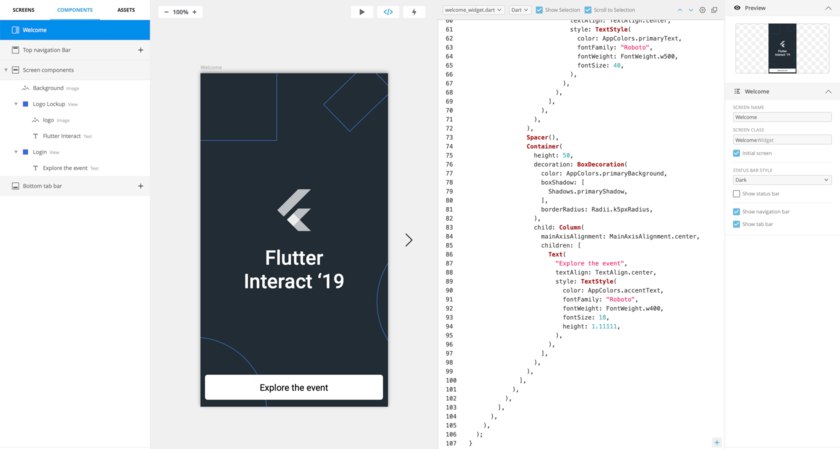Collapse the Preview panel

click(x=828, y=8)
